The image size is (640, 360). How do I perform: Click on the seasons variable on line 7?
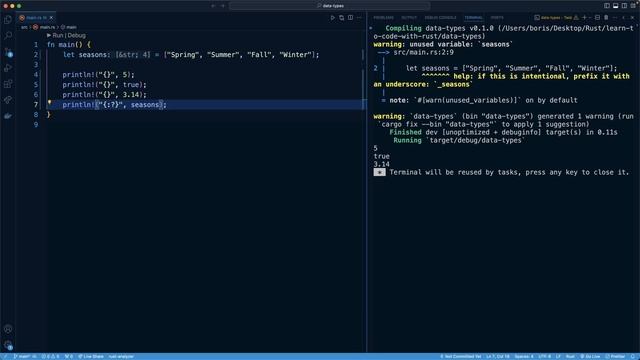144,105
